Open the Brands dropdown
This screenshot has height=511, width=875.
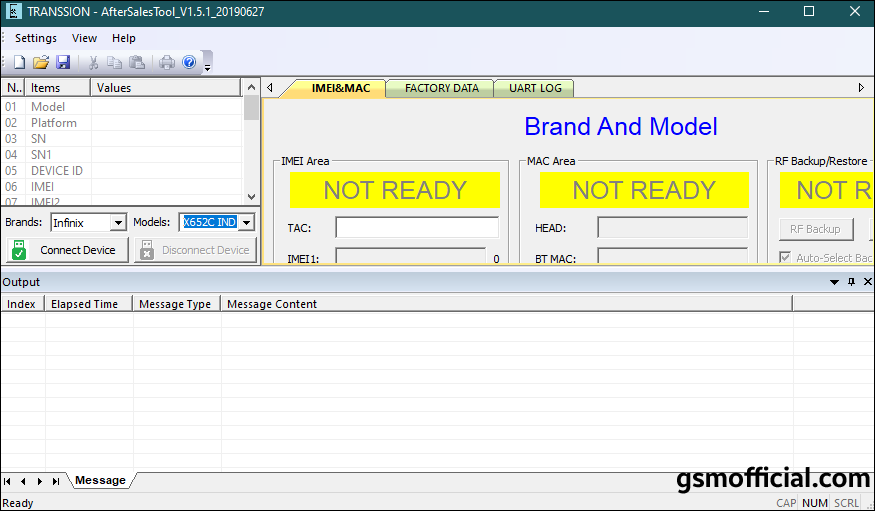[118, 222]
